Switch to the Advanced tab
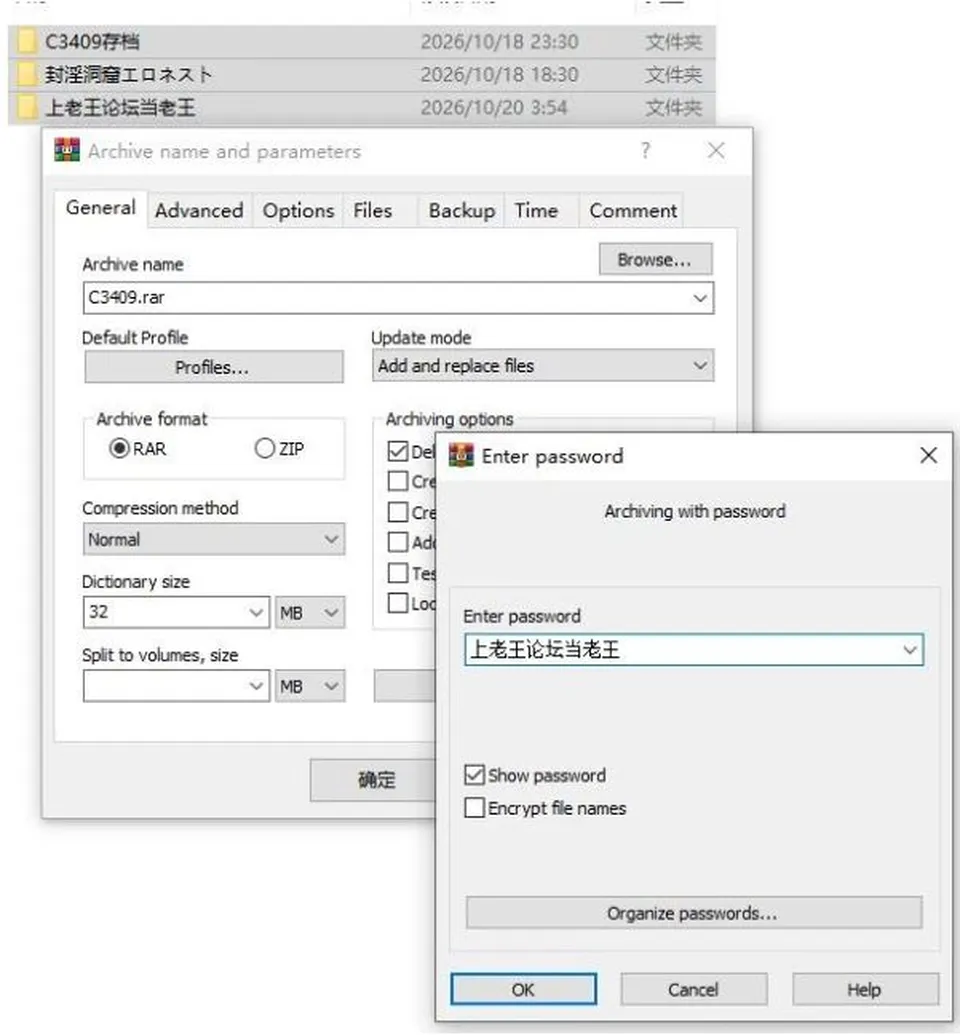960x1035 pixels. click(199, 211)
